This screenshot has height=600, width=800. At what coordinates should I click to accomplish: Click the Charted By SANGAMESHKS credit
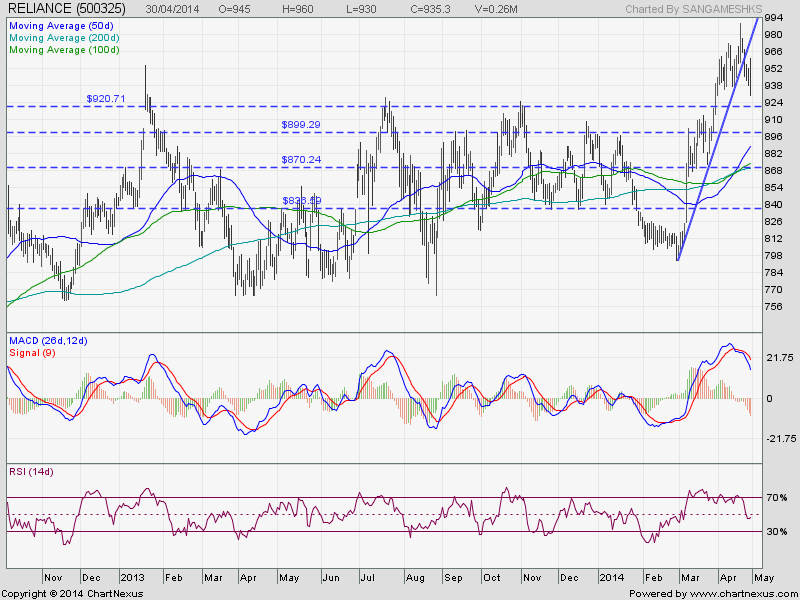click(x=693, y=9)
